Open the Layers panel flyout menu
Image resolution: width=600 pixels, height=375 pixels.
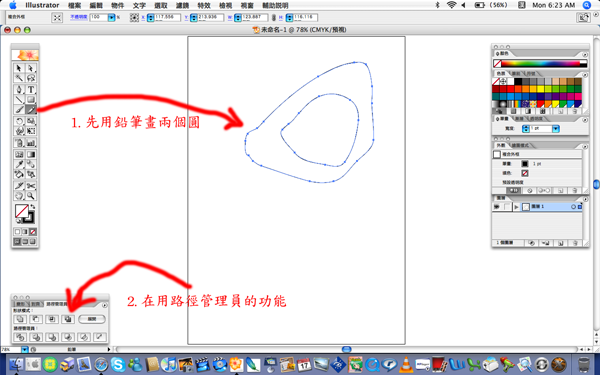(585, 199)
